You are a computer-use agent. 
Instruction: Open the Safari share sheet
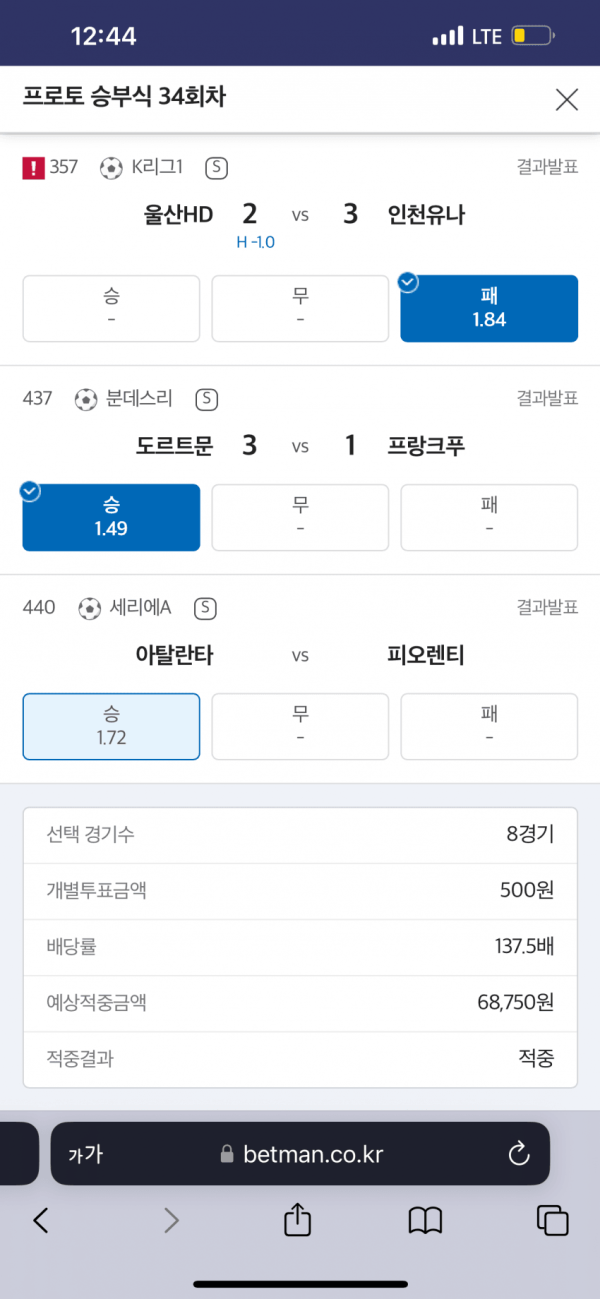point(296,1219)
